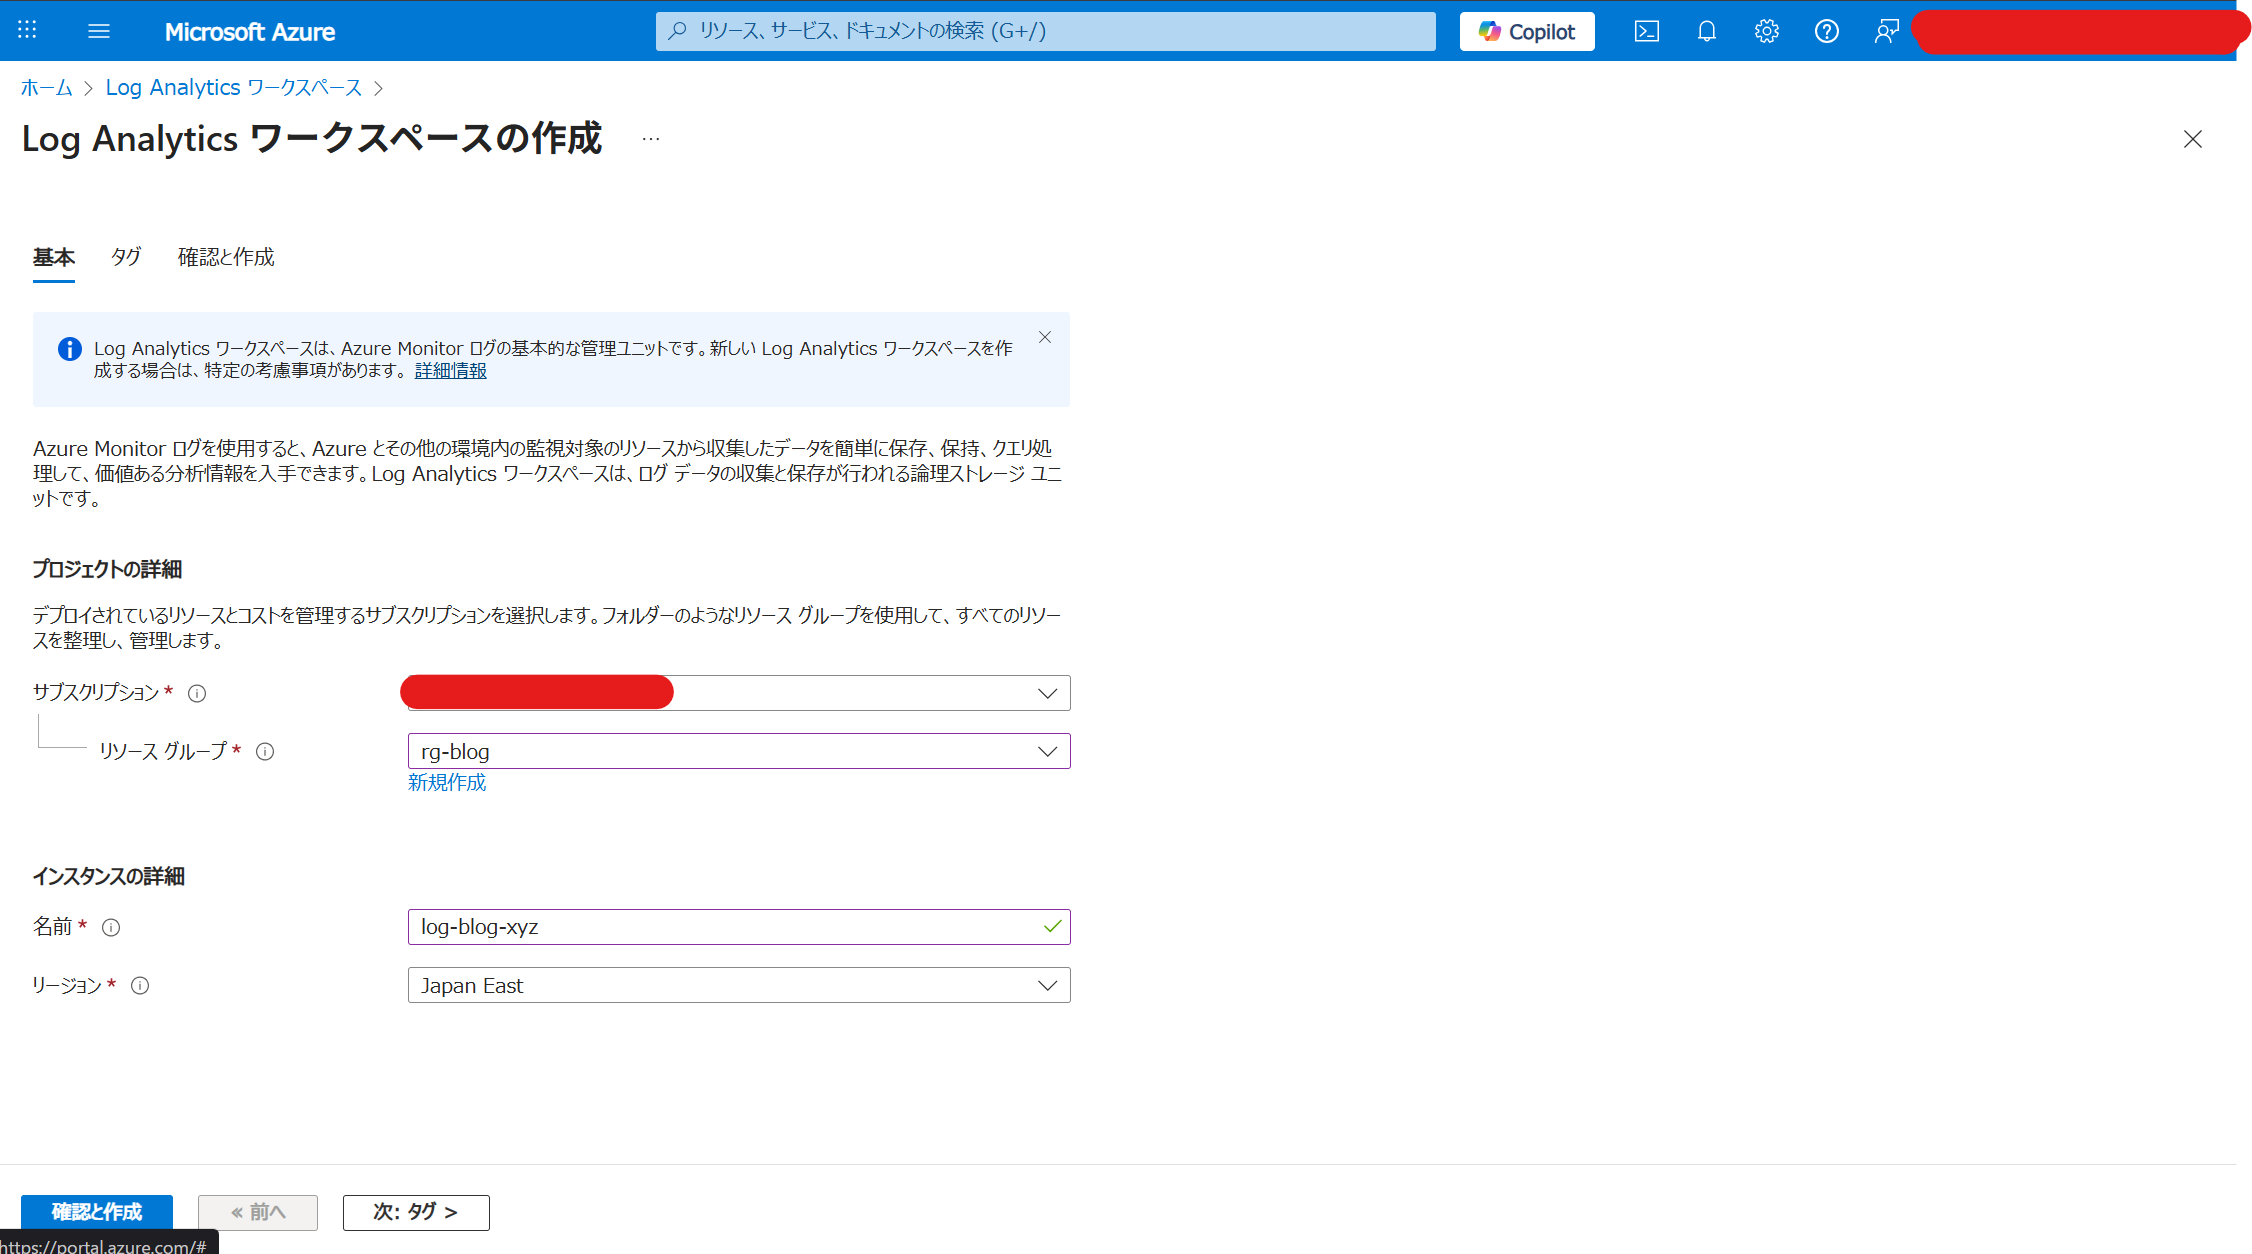
Task: Dismiss the Log Analytics info banner
Action: coord(1045,337)
